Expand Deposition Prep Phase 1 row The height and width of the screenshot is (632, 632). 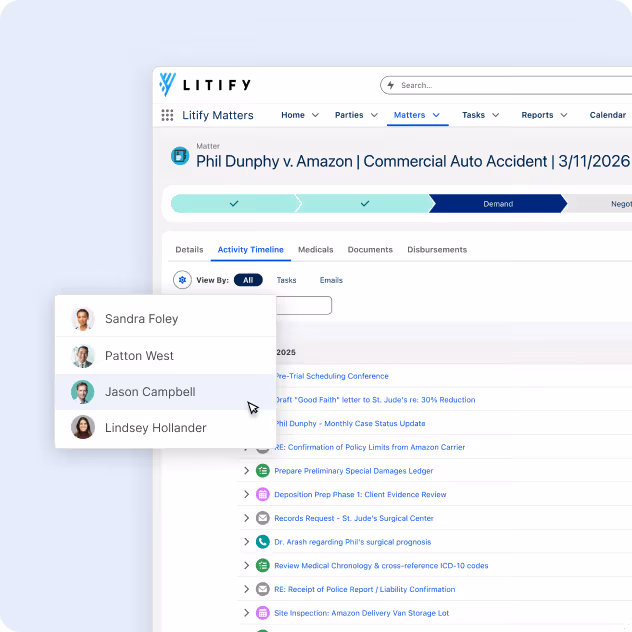point(246,494)
